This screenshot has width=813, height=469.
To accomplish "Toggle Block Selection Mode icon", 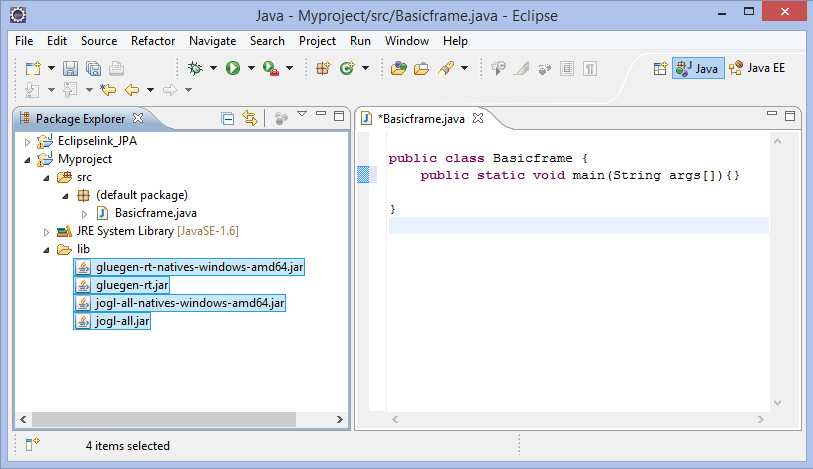I will [x=567, y=68].
